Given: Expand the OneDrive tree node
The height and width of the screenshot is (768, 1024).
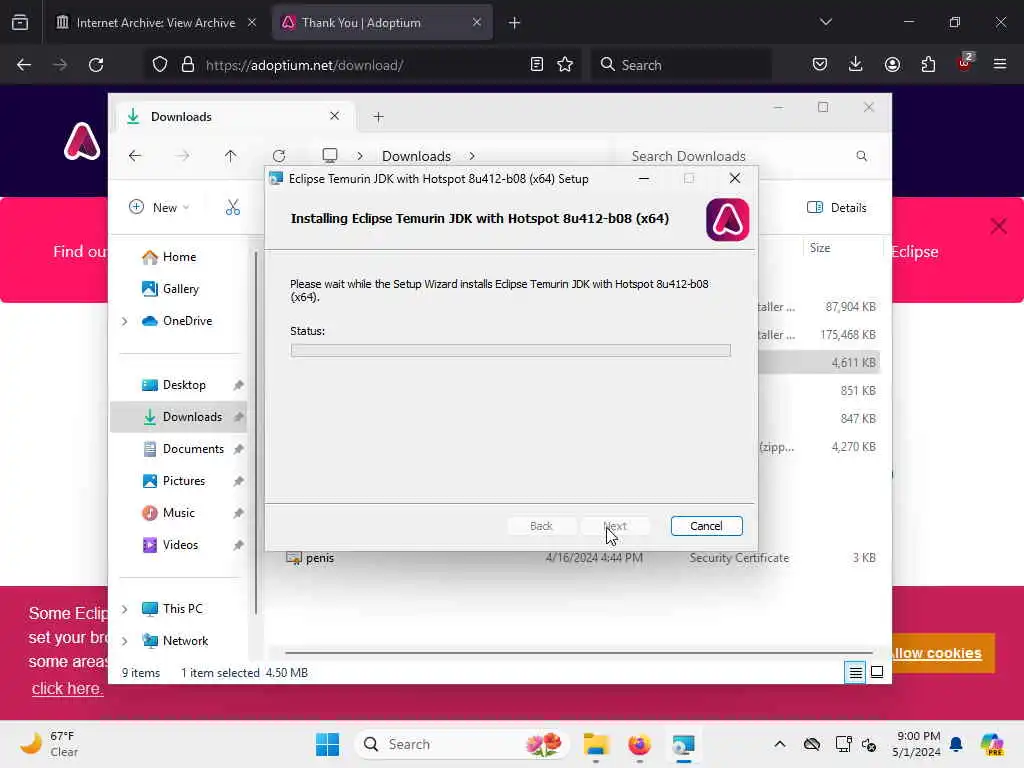Looking at the screenshot, I should (124, 321).
